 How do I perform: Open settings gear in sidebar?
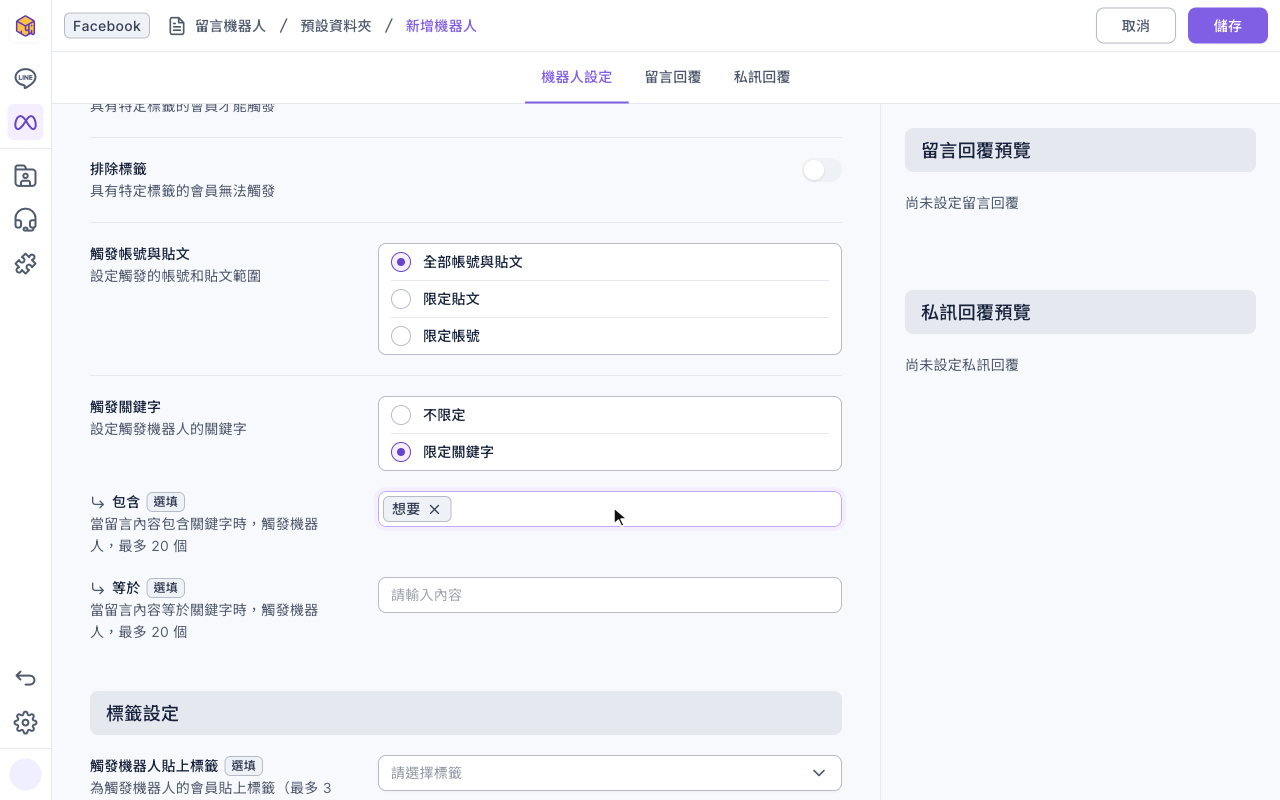click(x=25, y=722)
